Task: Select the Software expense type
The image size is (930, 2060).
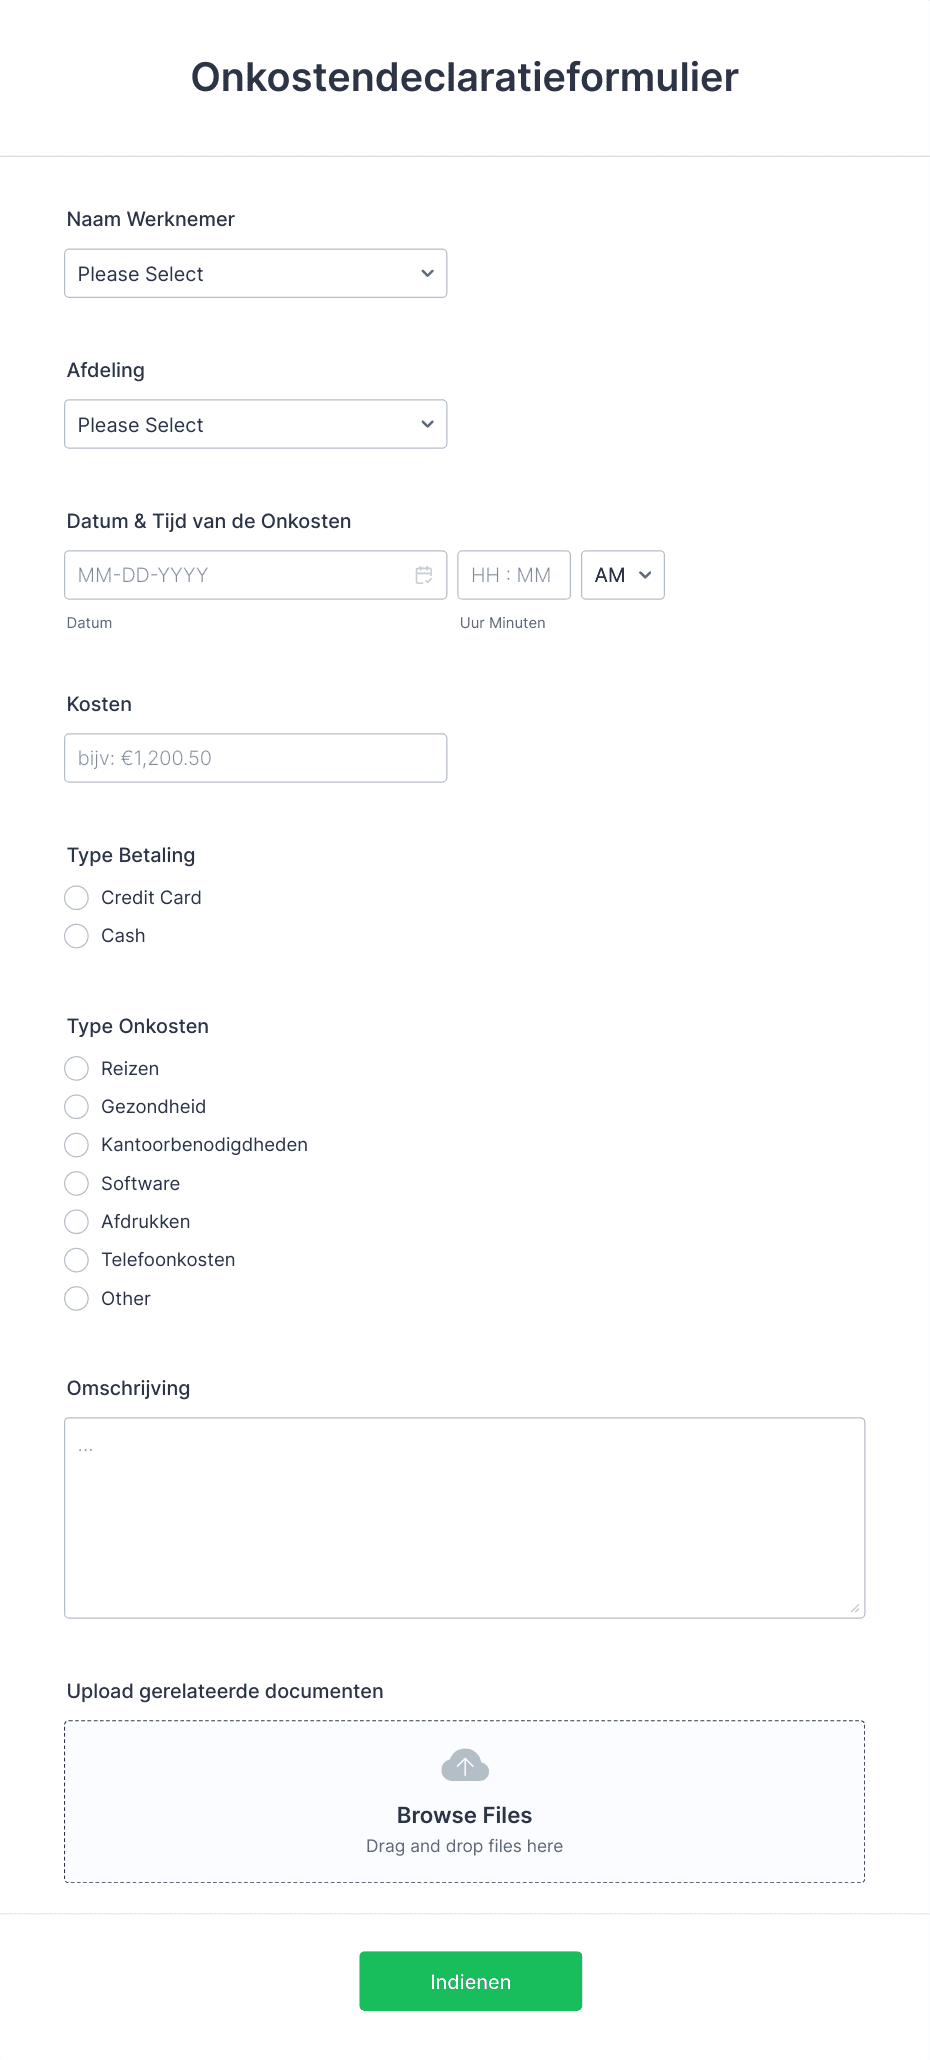Action: (x=76, y=1183)
